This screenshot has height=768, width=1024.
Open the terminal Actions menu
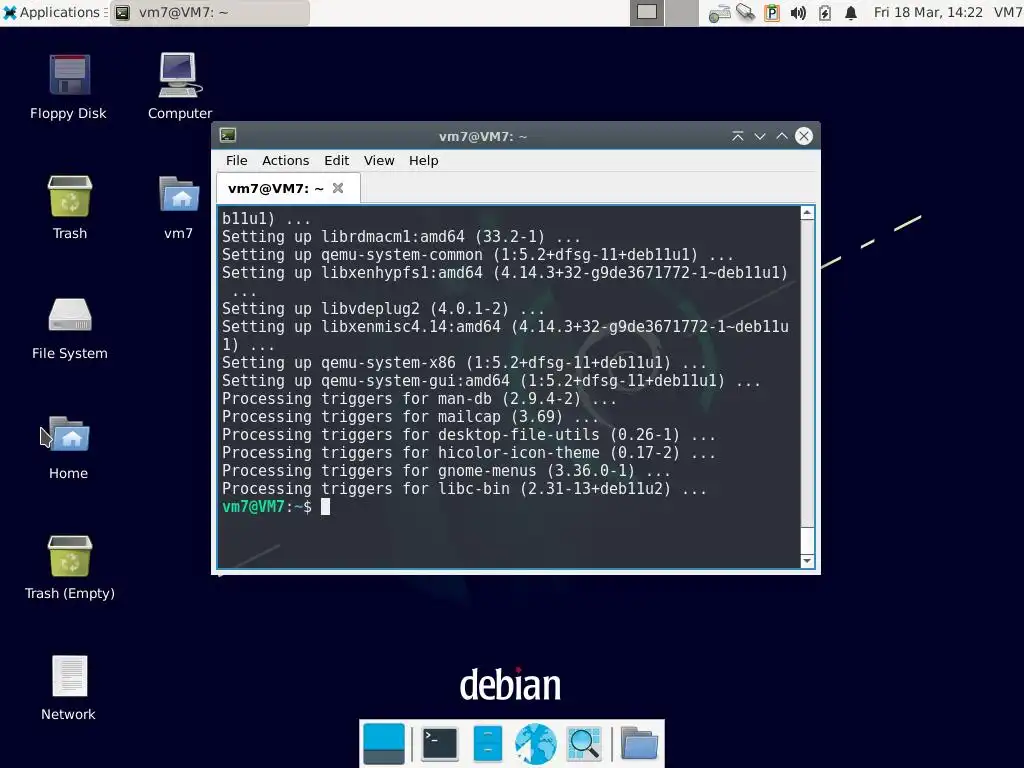(285, 161)
